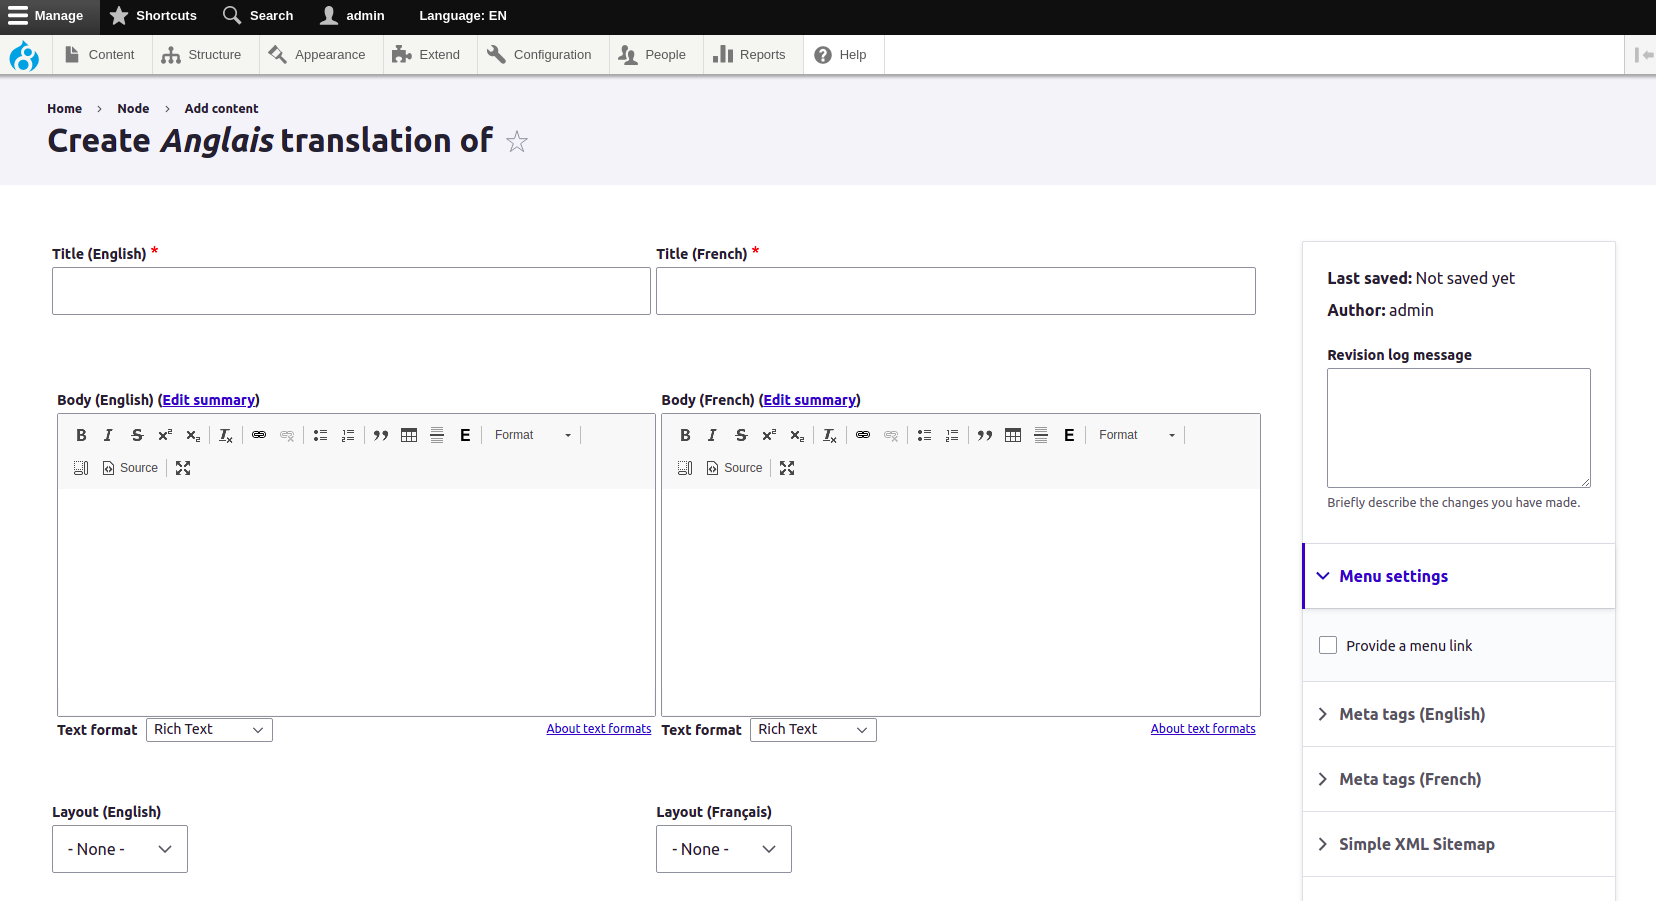Open the Configuration admin menu
This screenshot has height=901, width=1656.
540,55
